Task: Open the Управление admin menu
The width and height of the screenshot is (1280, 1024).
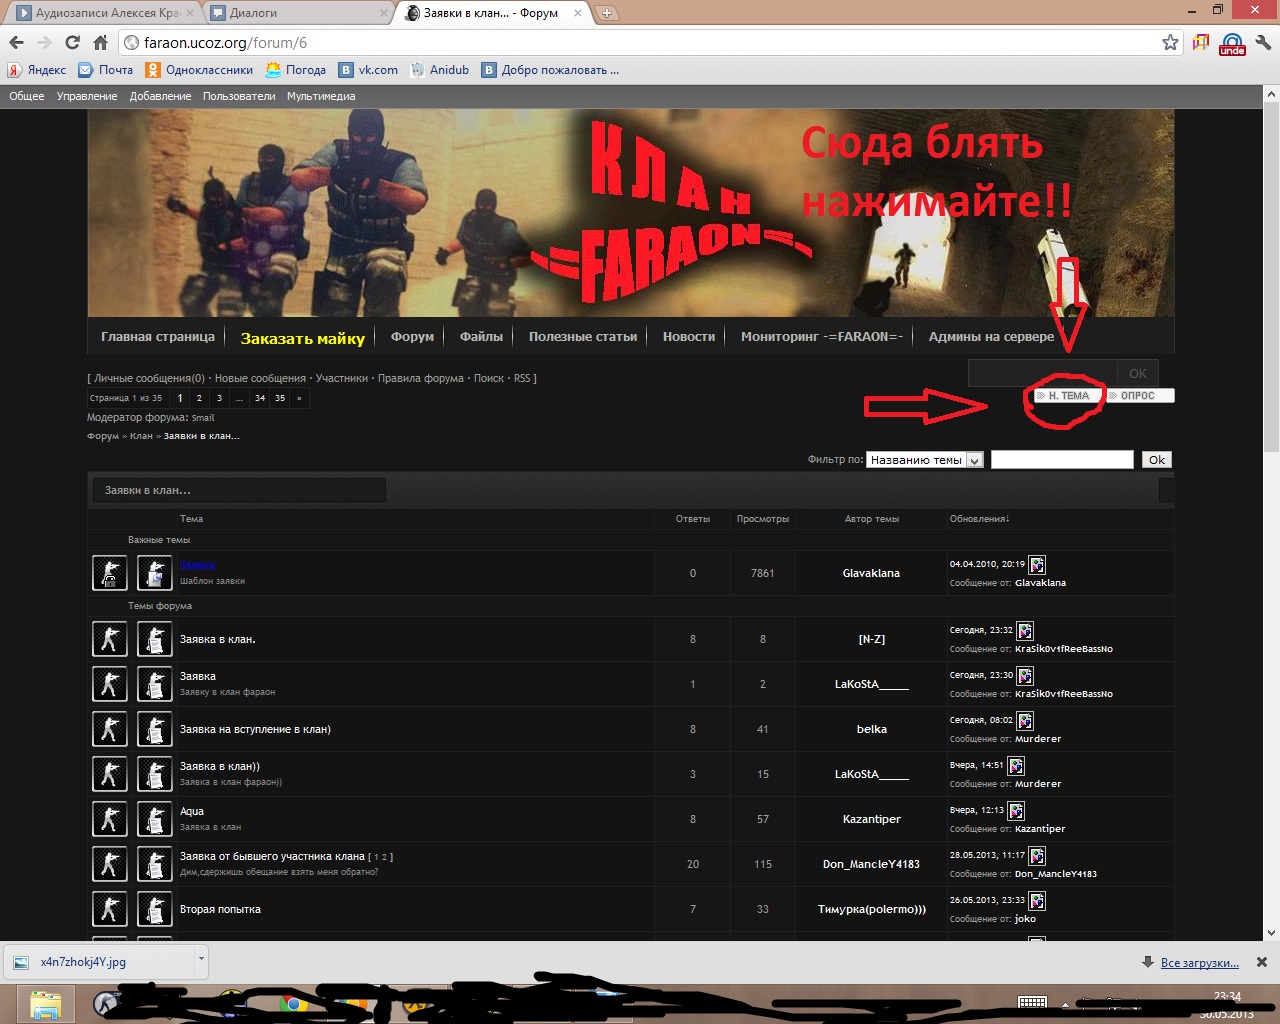Action: click(87, 96)
